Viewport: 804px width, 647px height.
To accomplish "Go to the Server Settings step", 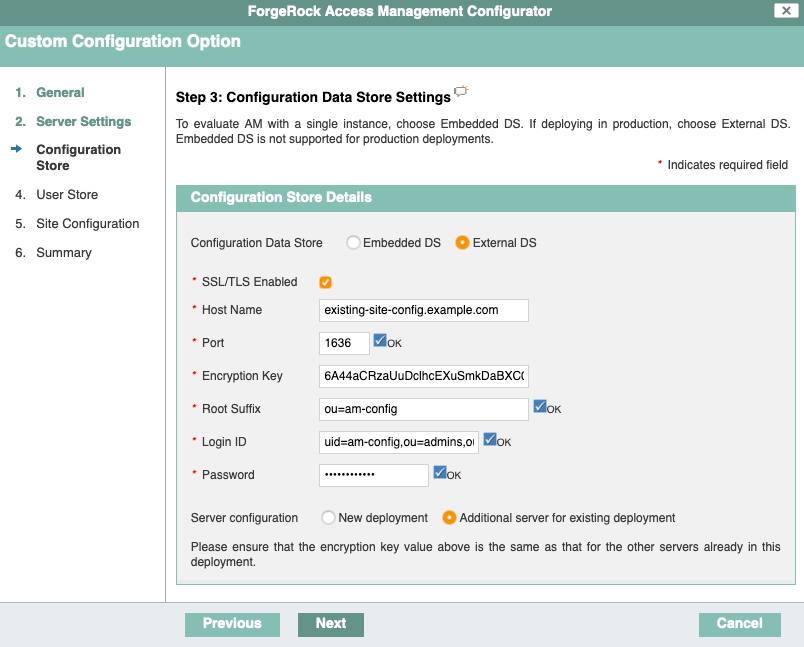I will [x=84, y=122].
